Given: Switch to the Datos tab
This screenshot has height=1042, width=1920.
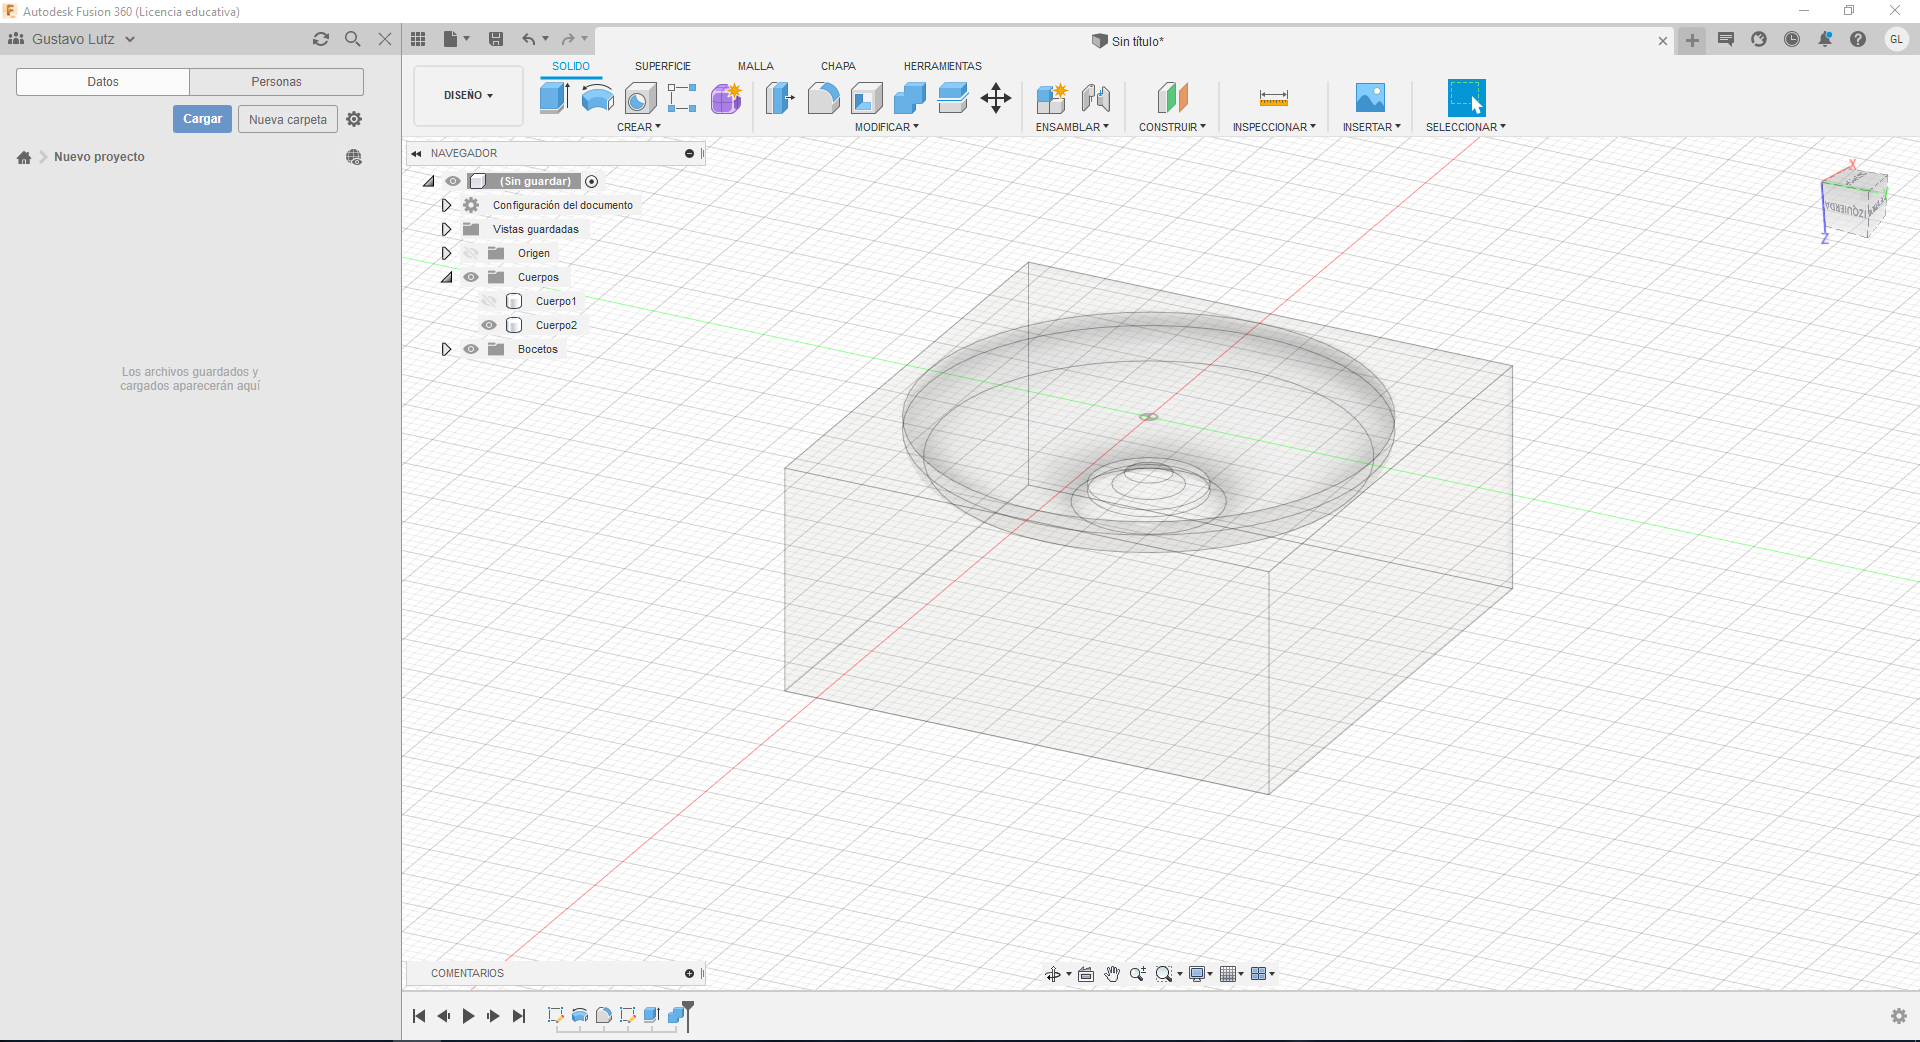Looking at the screenshot, I should tap(103, 82).
